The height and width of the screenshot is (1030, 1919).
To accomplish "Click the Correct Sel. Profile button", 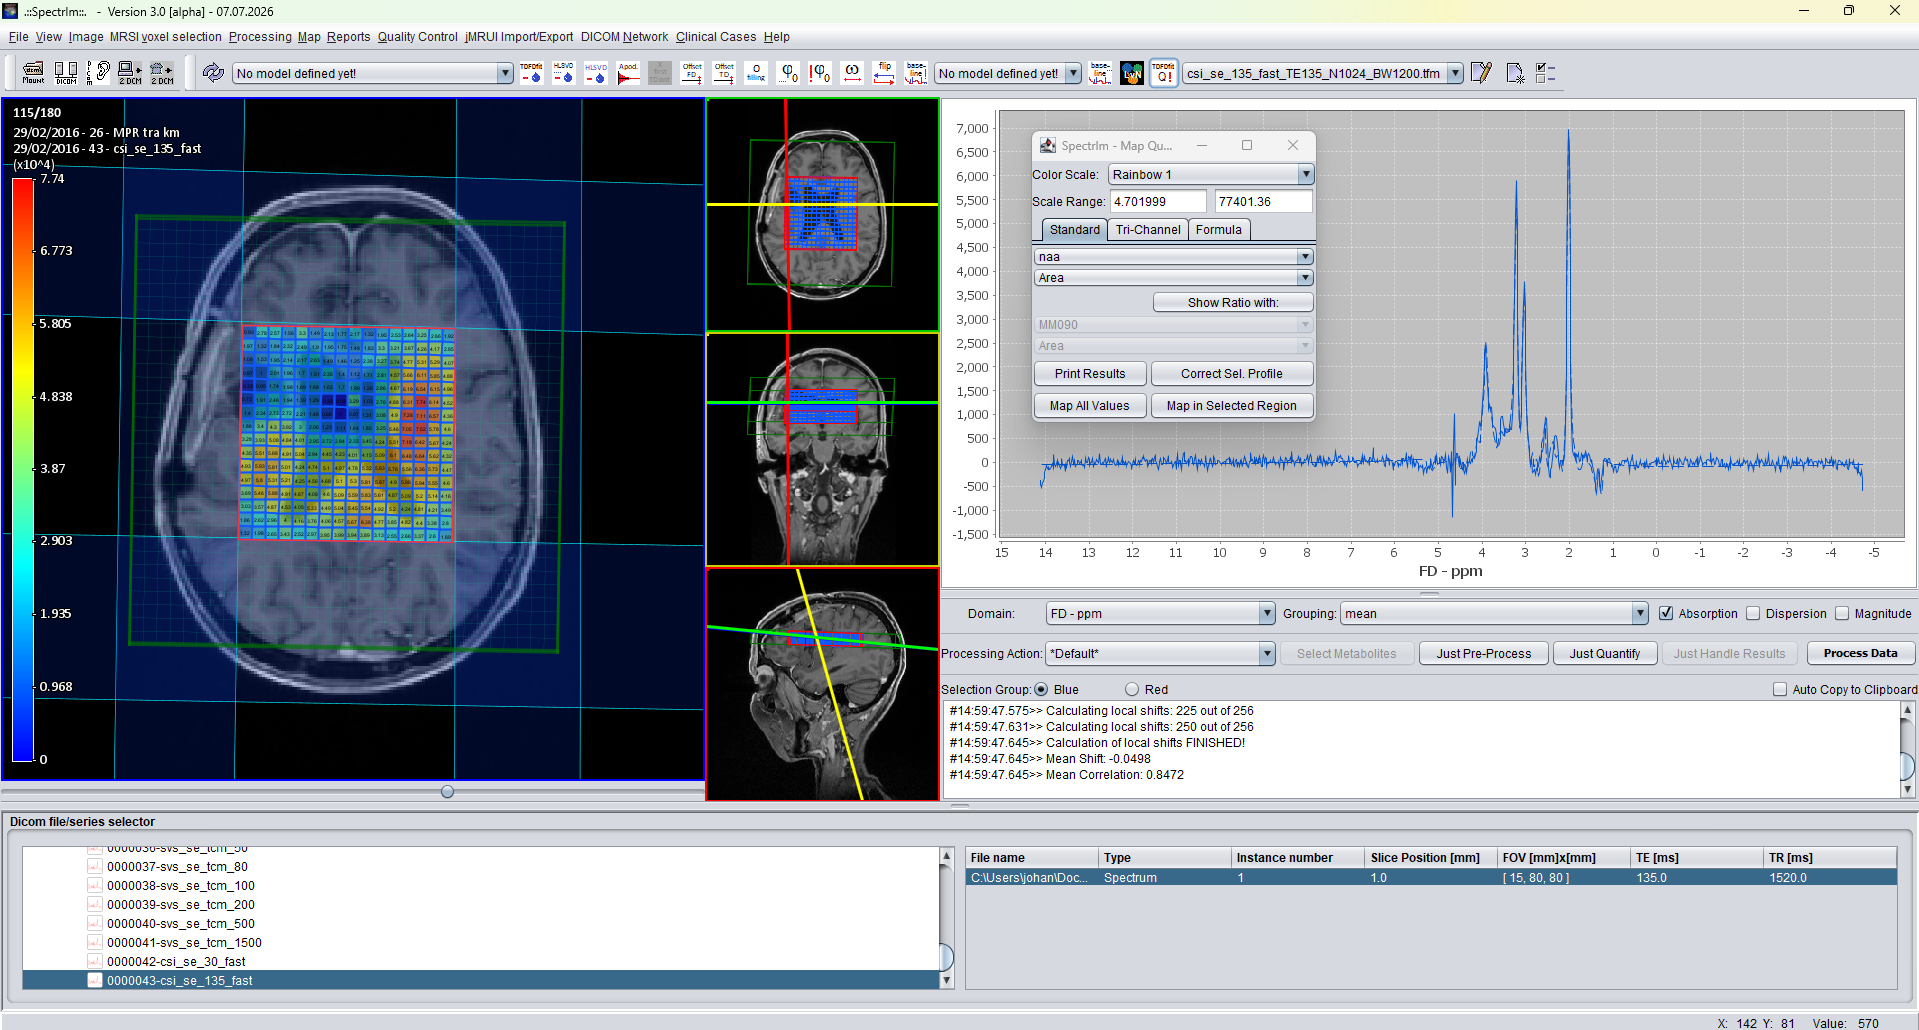I will pos(1232,373).
